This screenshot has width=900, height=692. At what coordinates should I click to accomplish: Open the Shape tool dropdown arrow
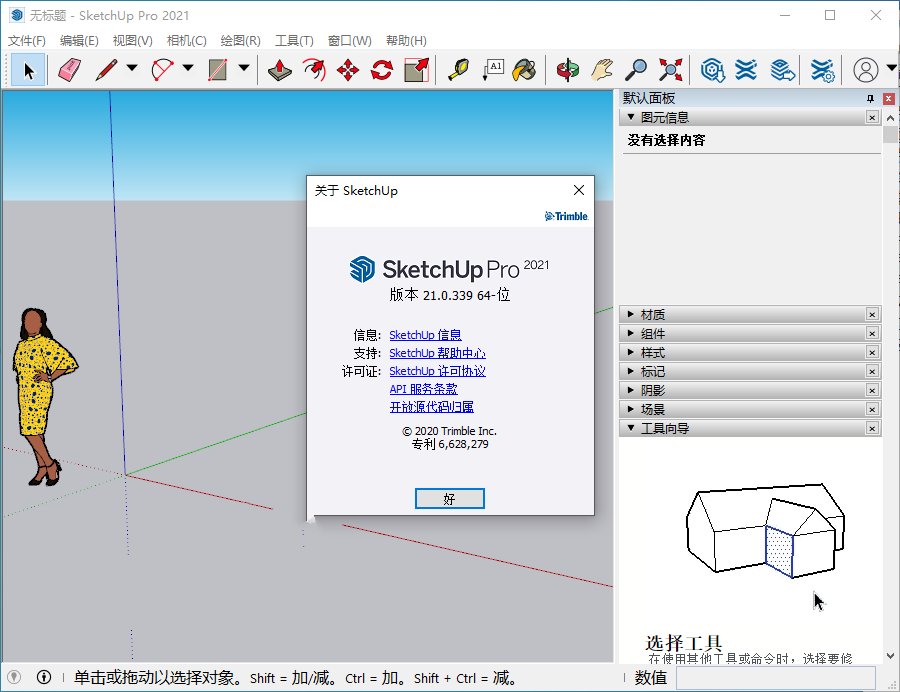(x=244, y=68)
